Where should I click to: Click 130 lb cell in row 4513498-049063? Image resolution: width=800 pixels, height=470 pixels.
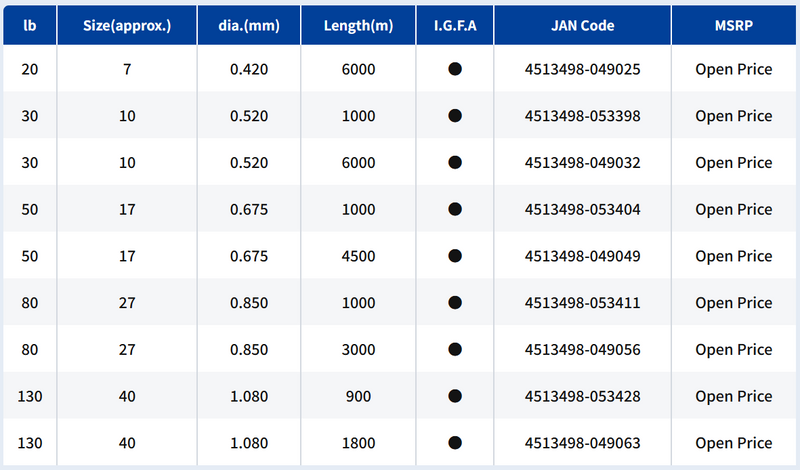(x=30, y=443)
